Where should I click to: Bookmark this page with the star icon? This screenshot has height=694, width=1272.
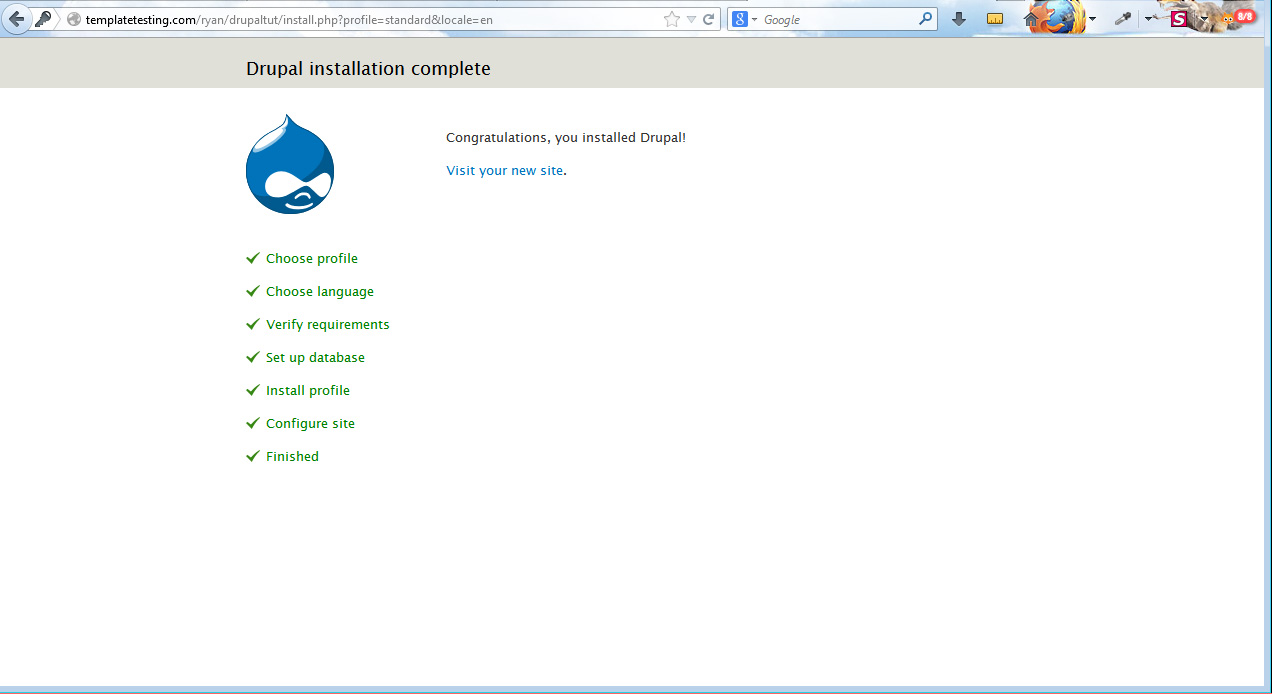[672, 19]
